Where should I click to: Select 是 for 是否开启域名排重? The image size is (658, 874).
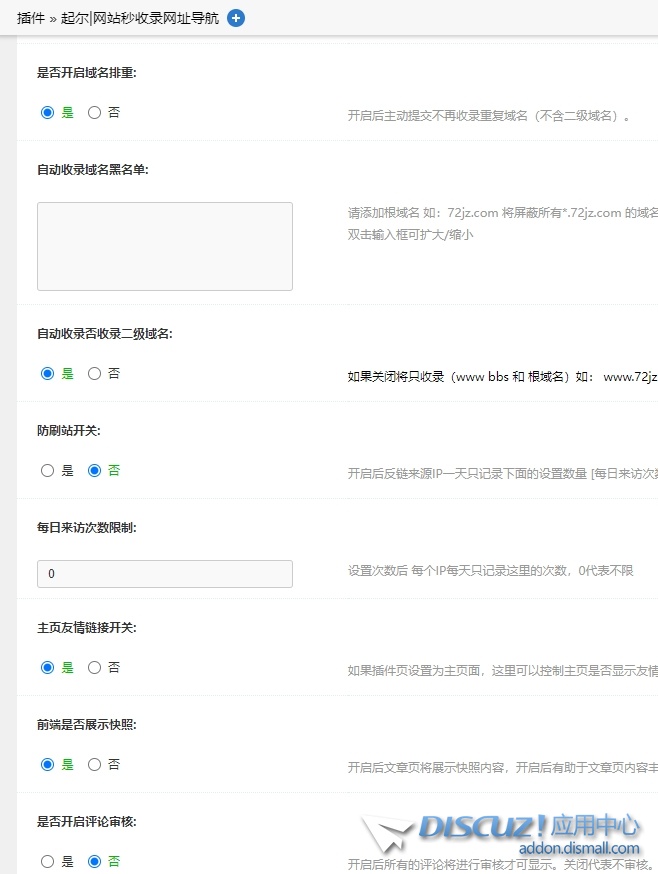pos(47,113)
